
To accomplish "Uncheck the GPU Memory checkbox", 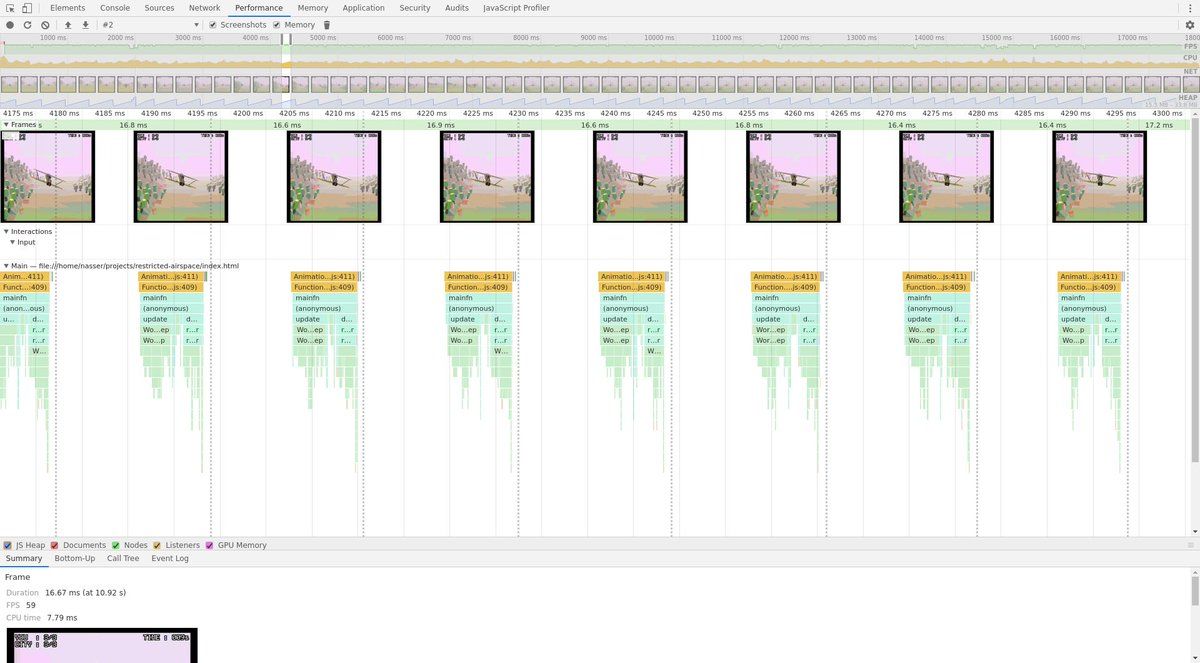I will pyautogui.click(x=210, y=546).
